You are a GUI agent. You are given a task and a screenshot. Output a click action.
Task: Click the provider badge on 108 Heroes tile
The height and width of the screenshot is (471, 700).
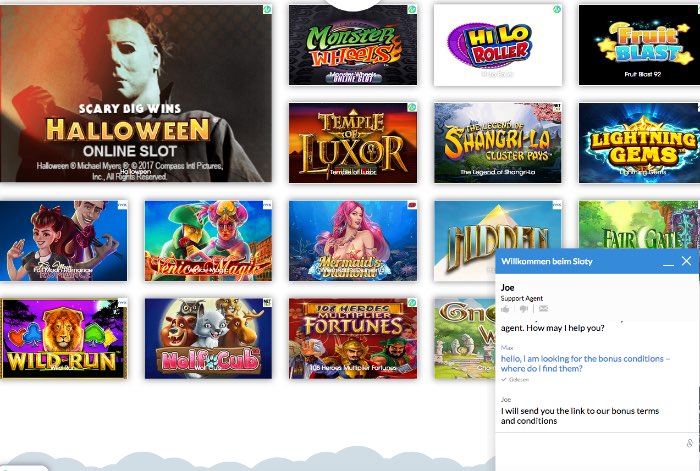(x=412, y=303)
